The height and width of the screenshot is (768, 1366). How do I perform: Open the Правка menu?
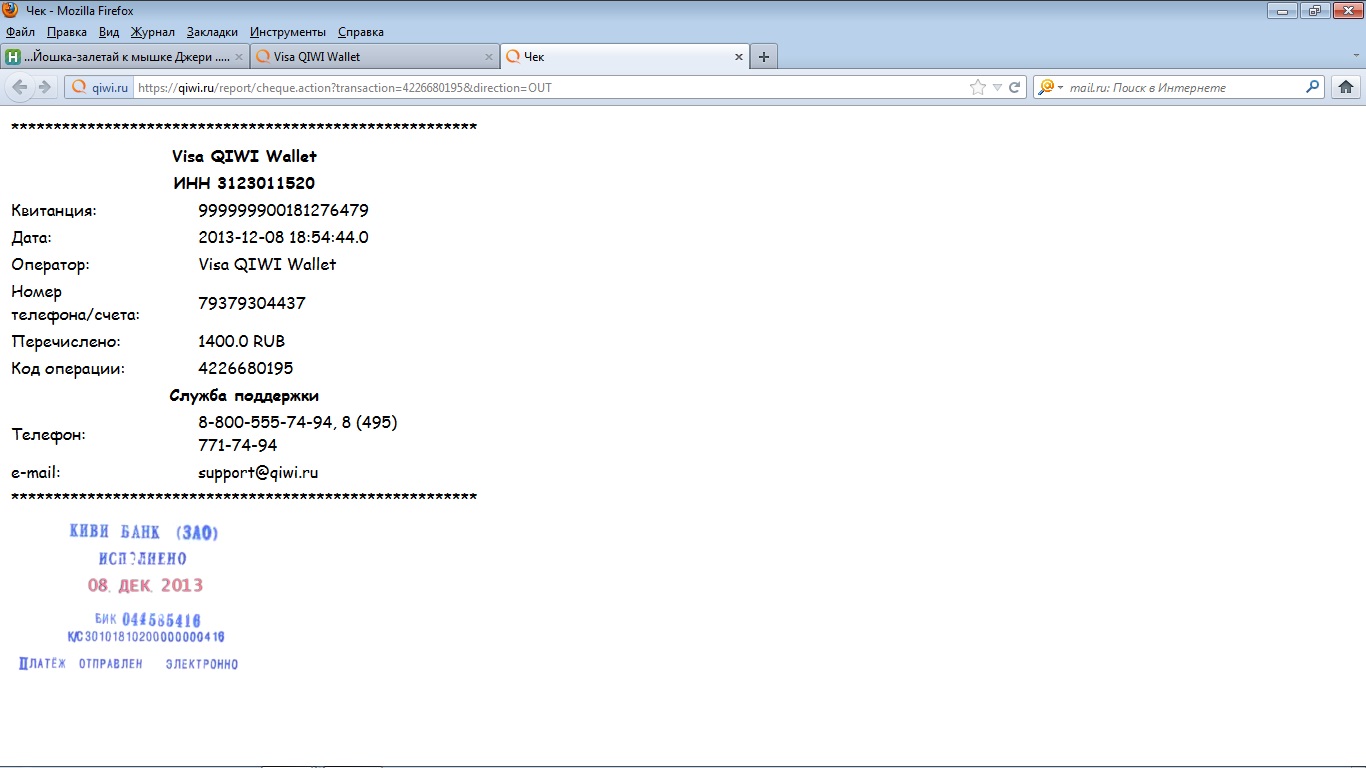(67, 32)
